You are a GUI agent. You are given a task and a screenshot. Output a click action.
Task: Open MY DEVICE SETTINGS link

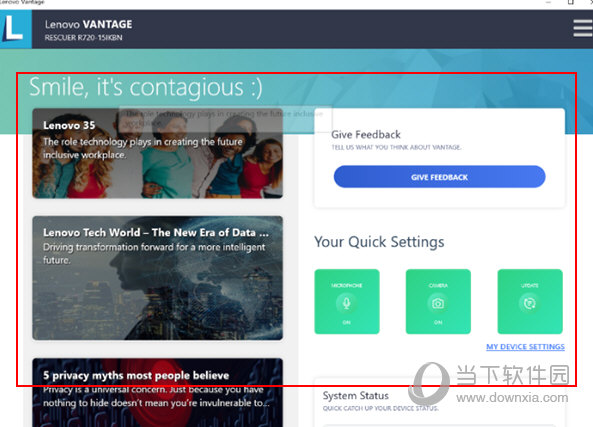pyautogui.click(x=525, y=346)
